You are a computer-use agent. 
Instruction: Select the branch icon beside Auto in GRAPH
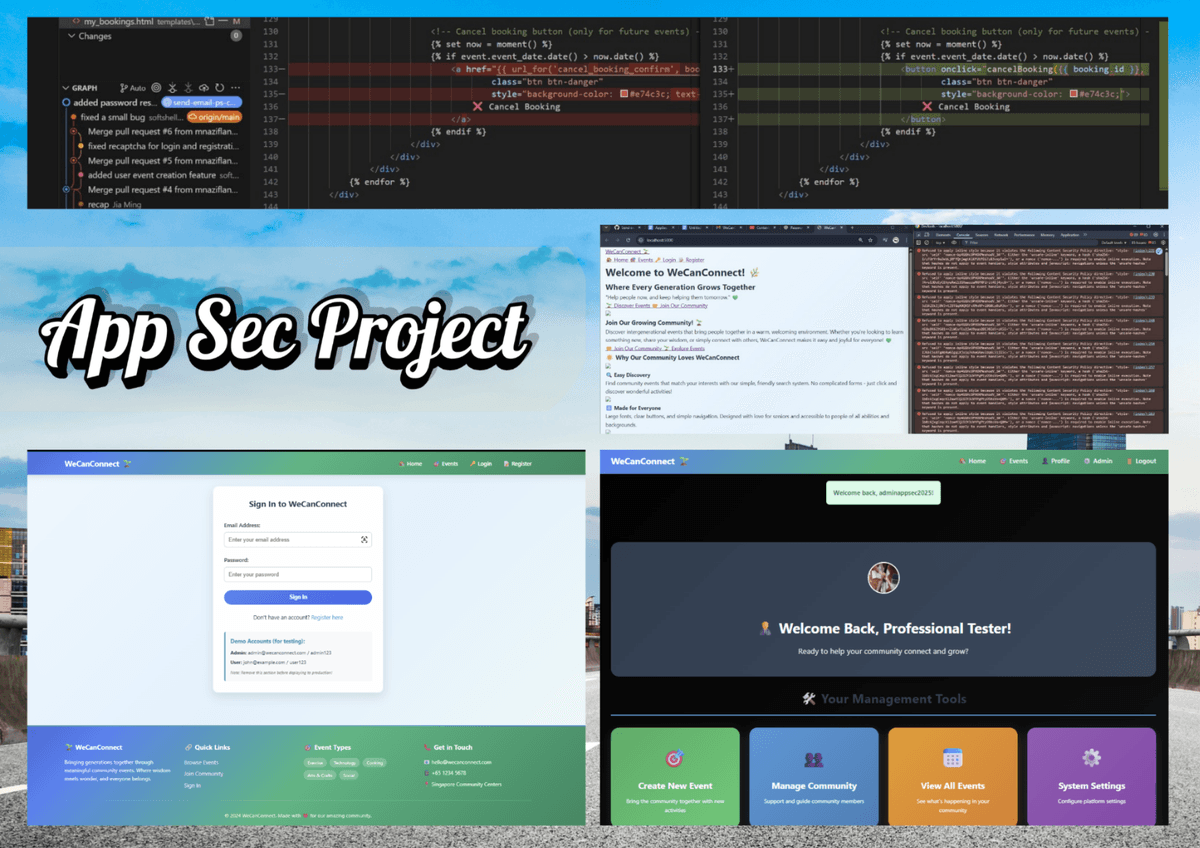pos(124,88)
